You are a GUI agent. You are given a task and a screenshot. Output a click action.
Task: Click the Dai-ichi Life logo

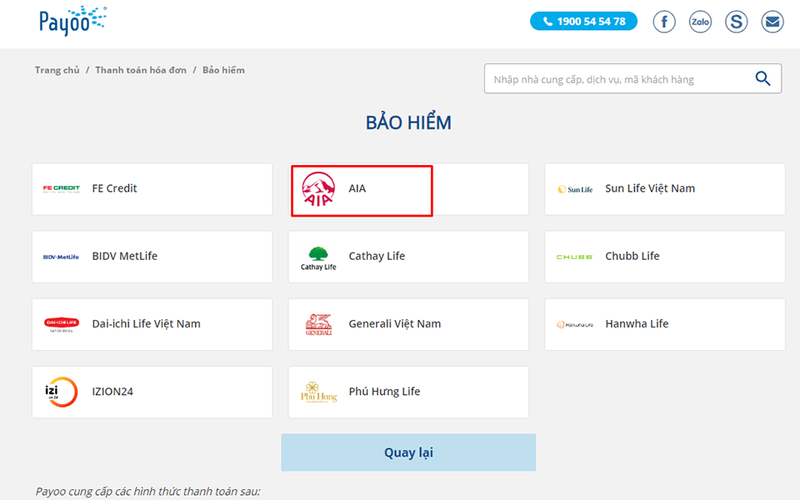62,324
